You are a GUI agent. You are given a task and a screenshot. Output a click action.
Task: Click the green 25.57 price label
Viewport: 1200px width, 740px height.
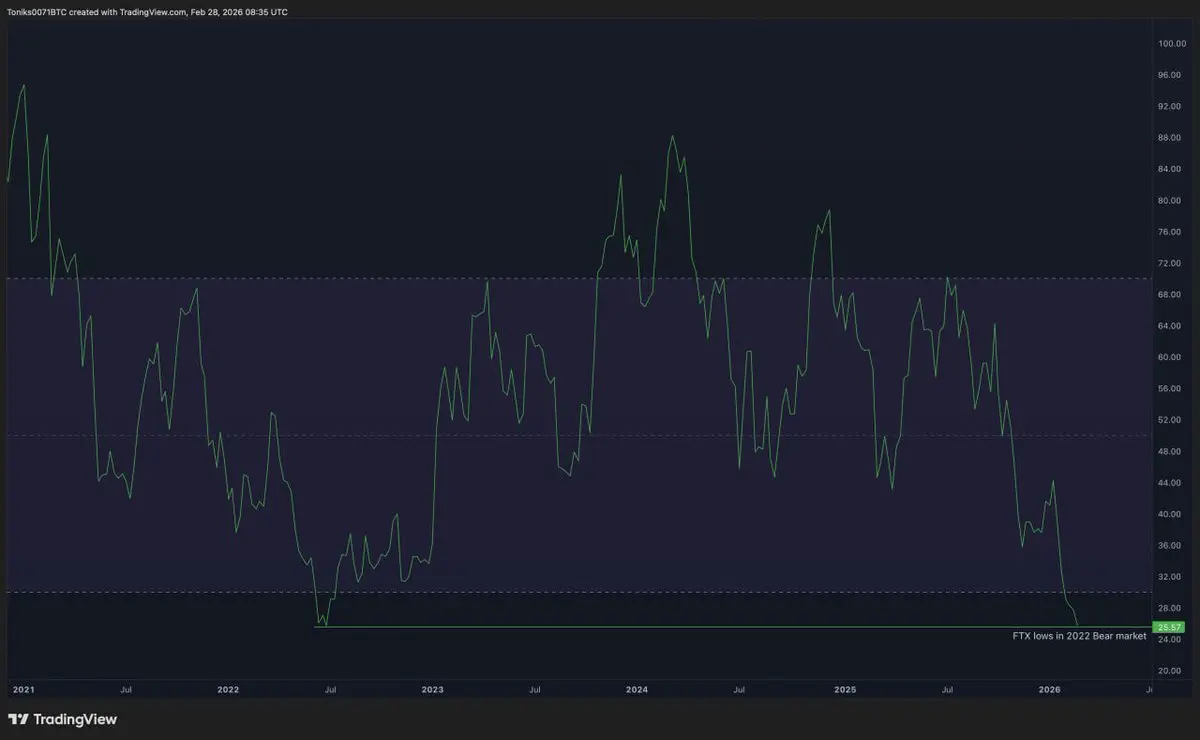point(1169,627)
